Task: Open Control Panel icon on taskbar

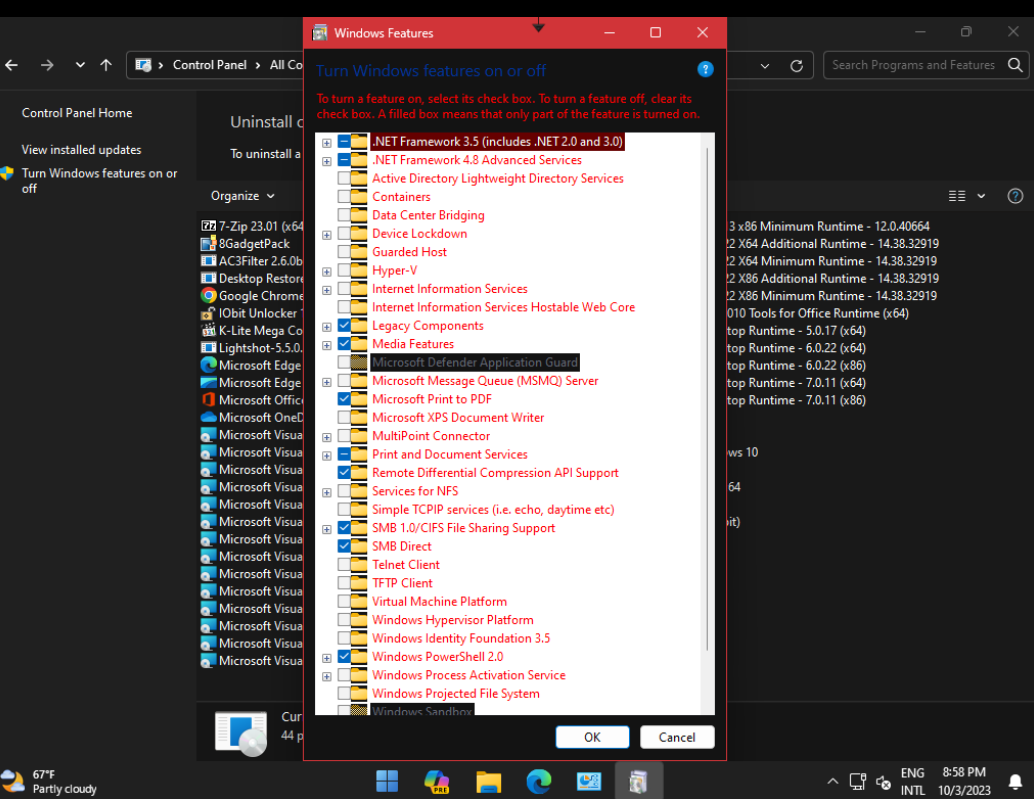Action: (588, 781)
